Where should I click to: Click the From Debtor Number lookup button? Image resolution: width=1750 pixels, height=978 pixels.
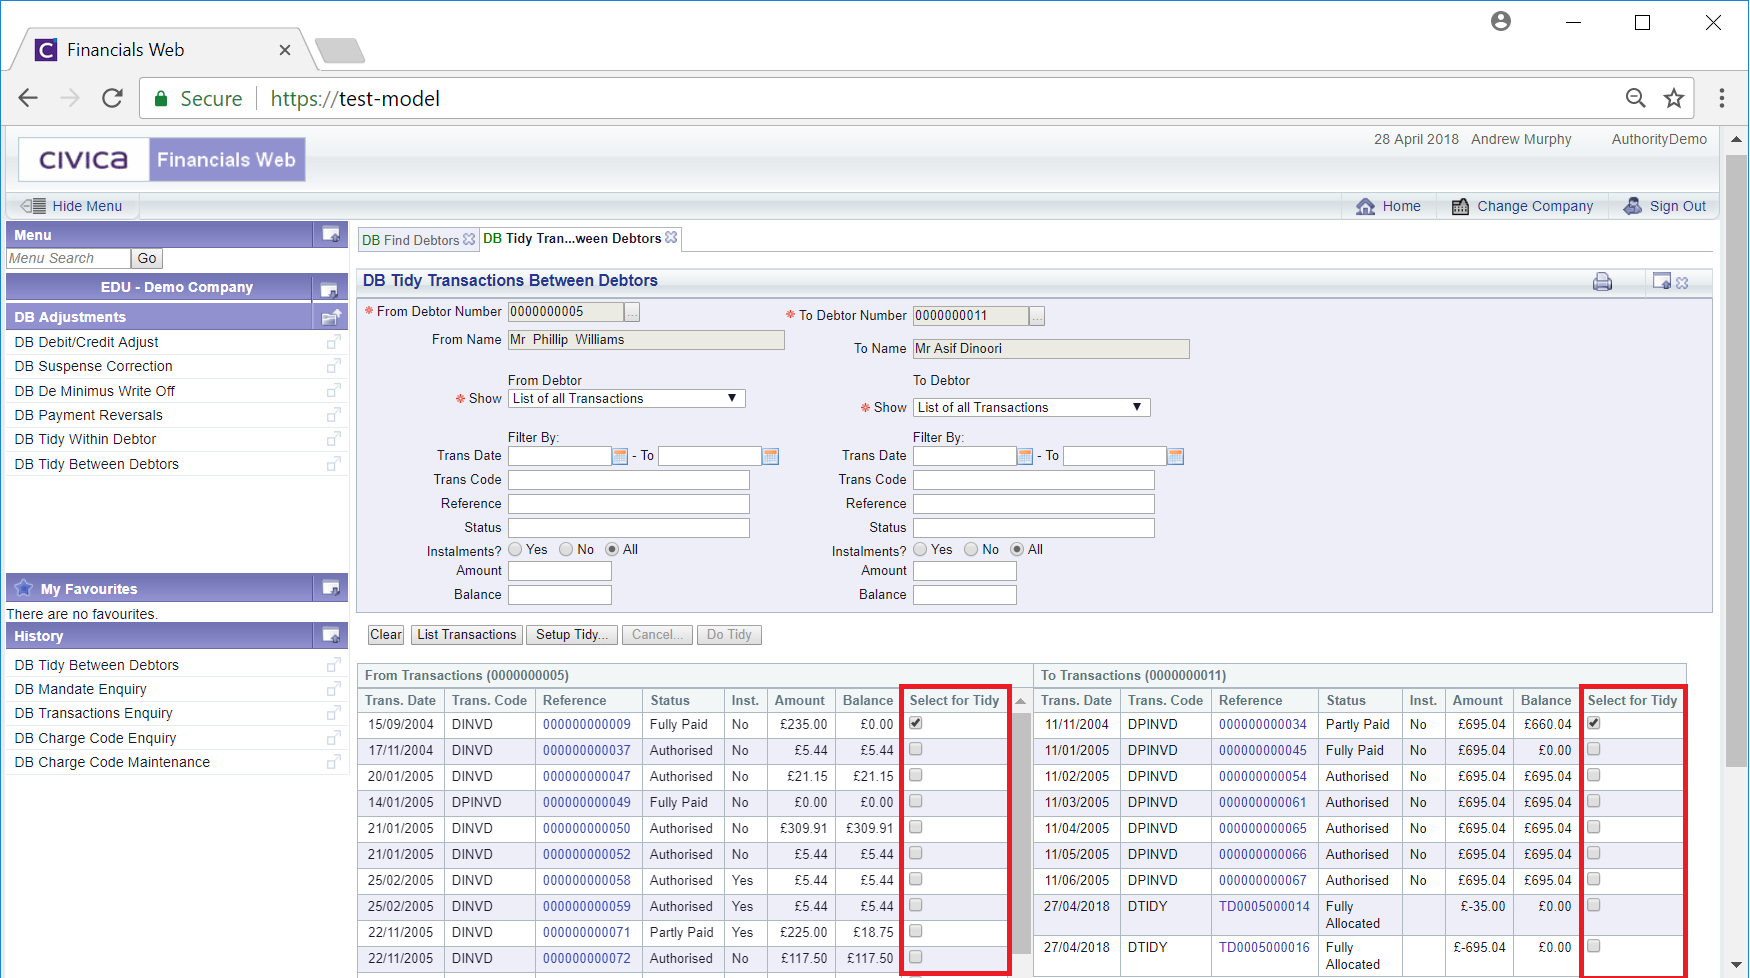click(x=632, y=313)
